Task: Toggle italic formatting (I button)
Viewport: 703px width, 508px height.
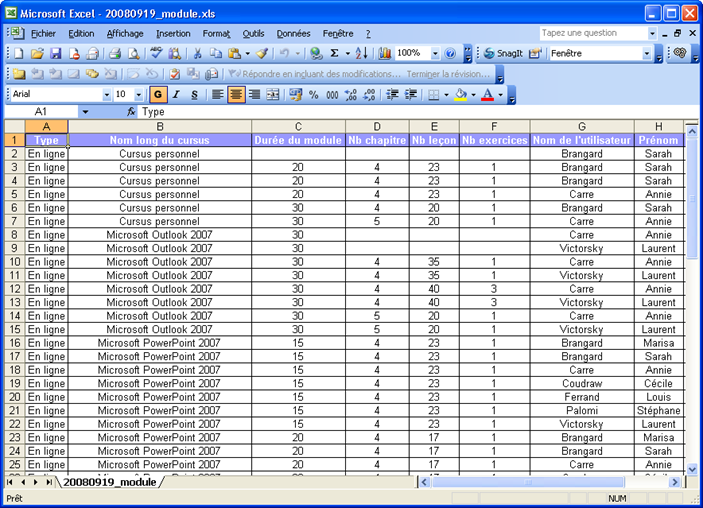Action: 176,95
